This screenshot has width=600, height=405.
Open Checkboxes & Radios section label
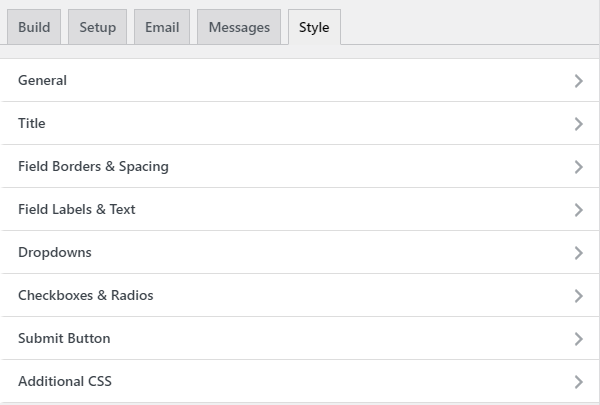(86, 296)
